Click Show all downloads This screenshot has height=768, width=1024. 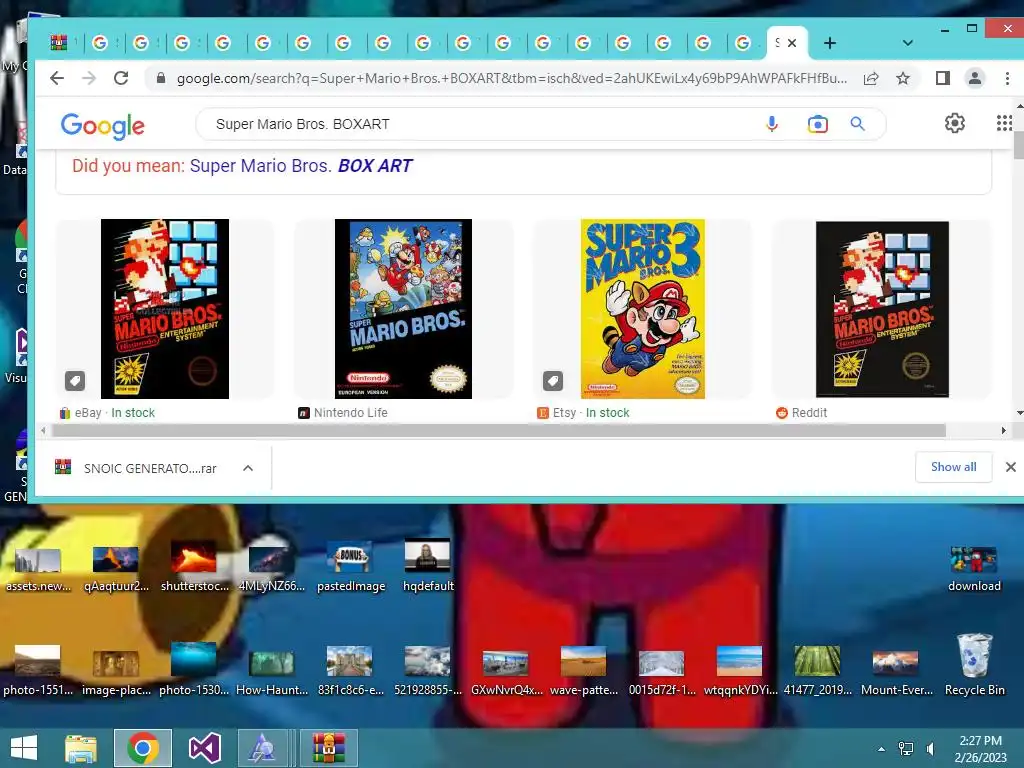[953, 467]
